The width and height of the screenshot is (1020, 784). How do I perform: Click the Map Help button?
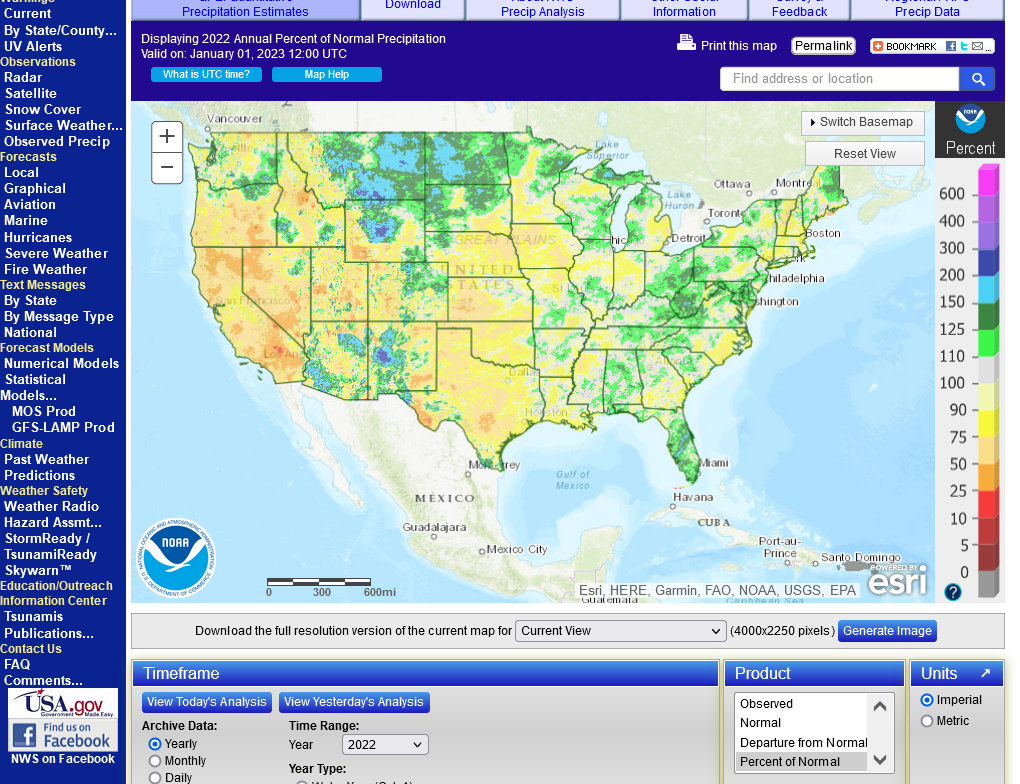pyautogui.click(x=327, y=75)
